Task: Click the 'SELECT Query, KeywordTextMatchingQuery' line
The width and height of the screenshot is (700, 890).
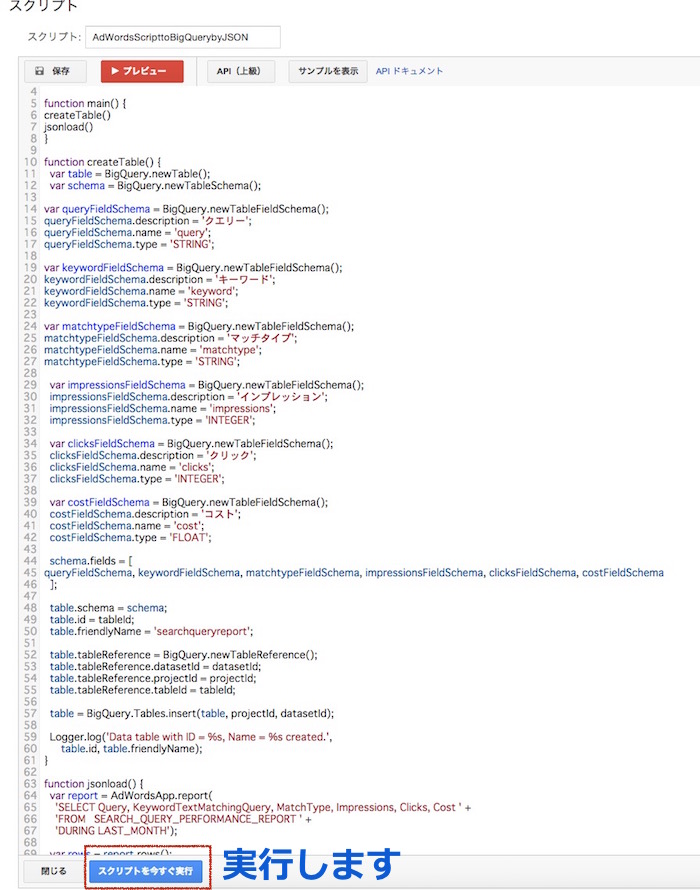Action: point(263,808)
